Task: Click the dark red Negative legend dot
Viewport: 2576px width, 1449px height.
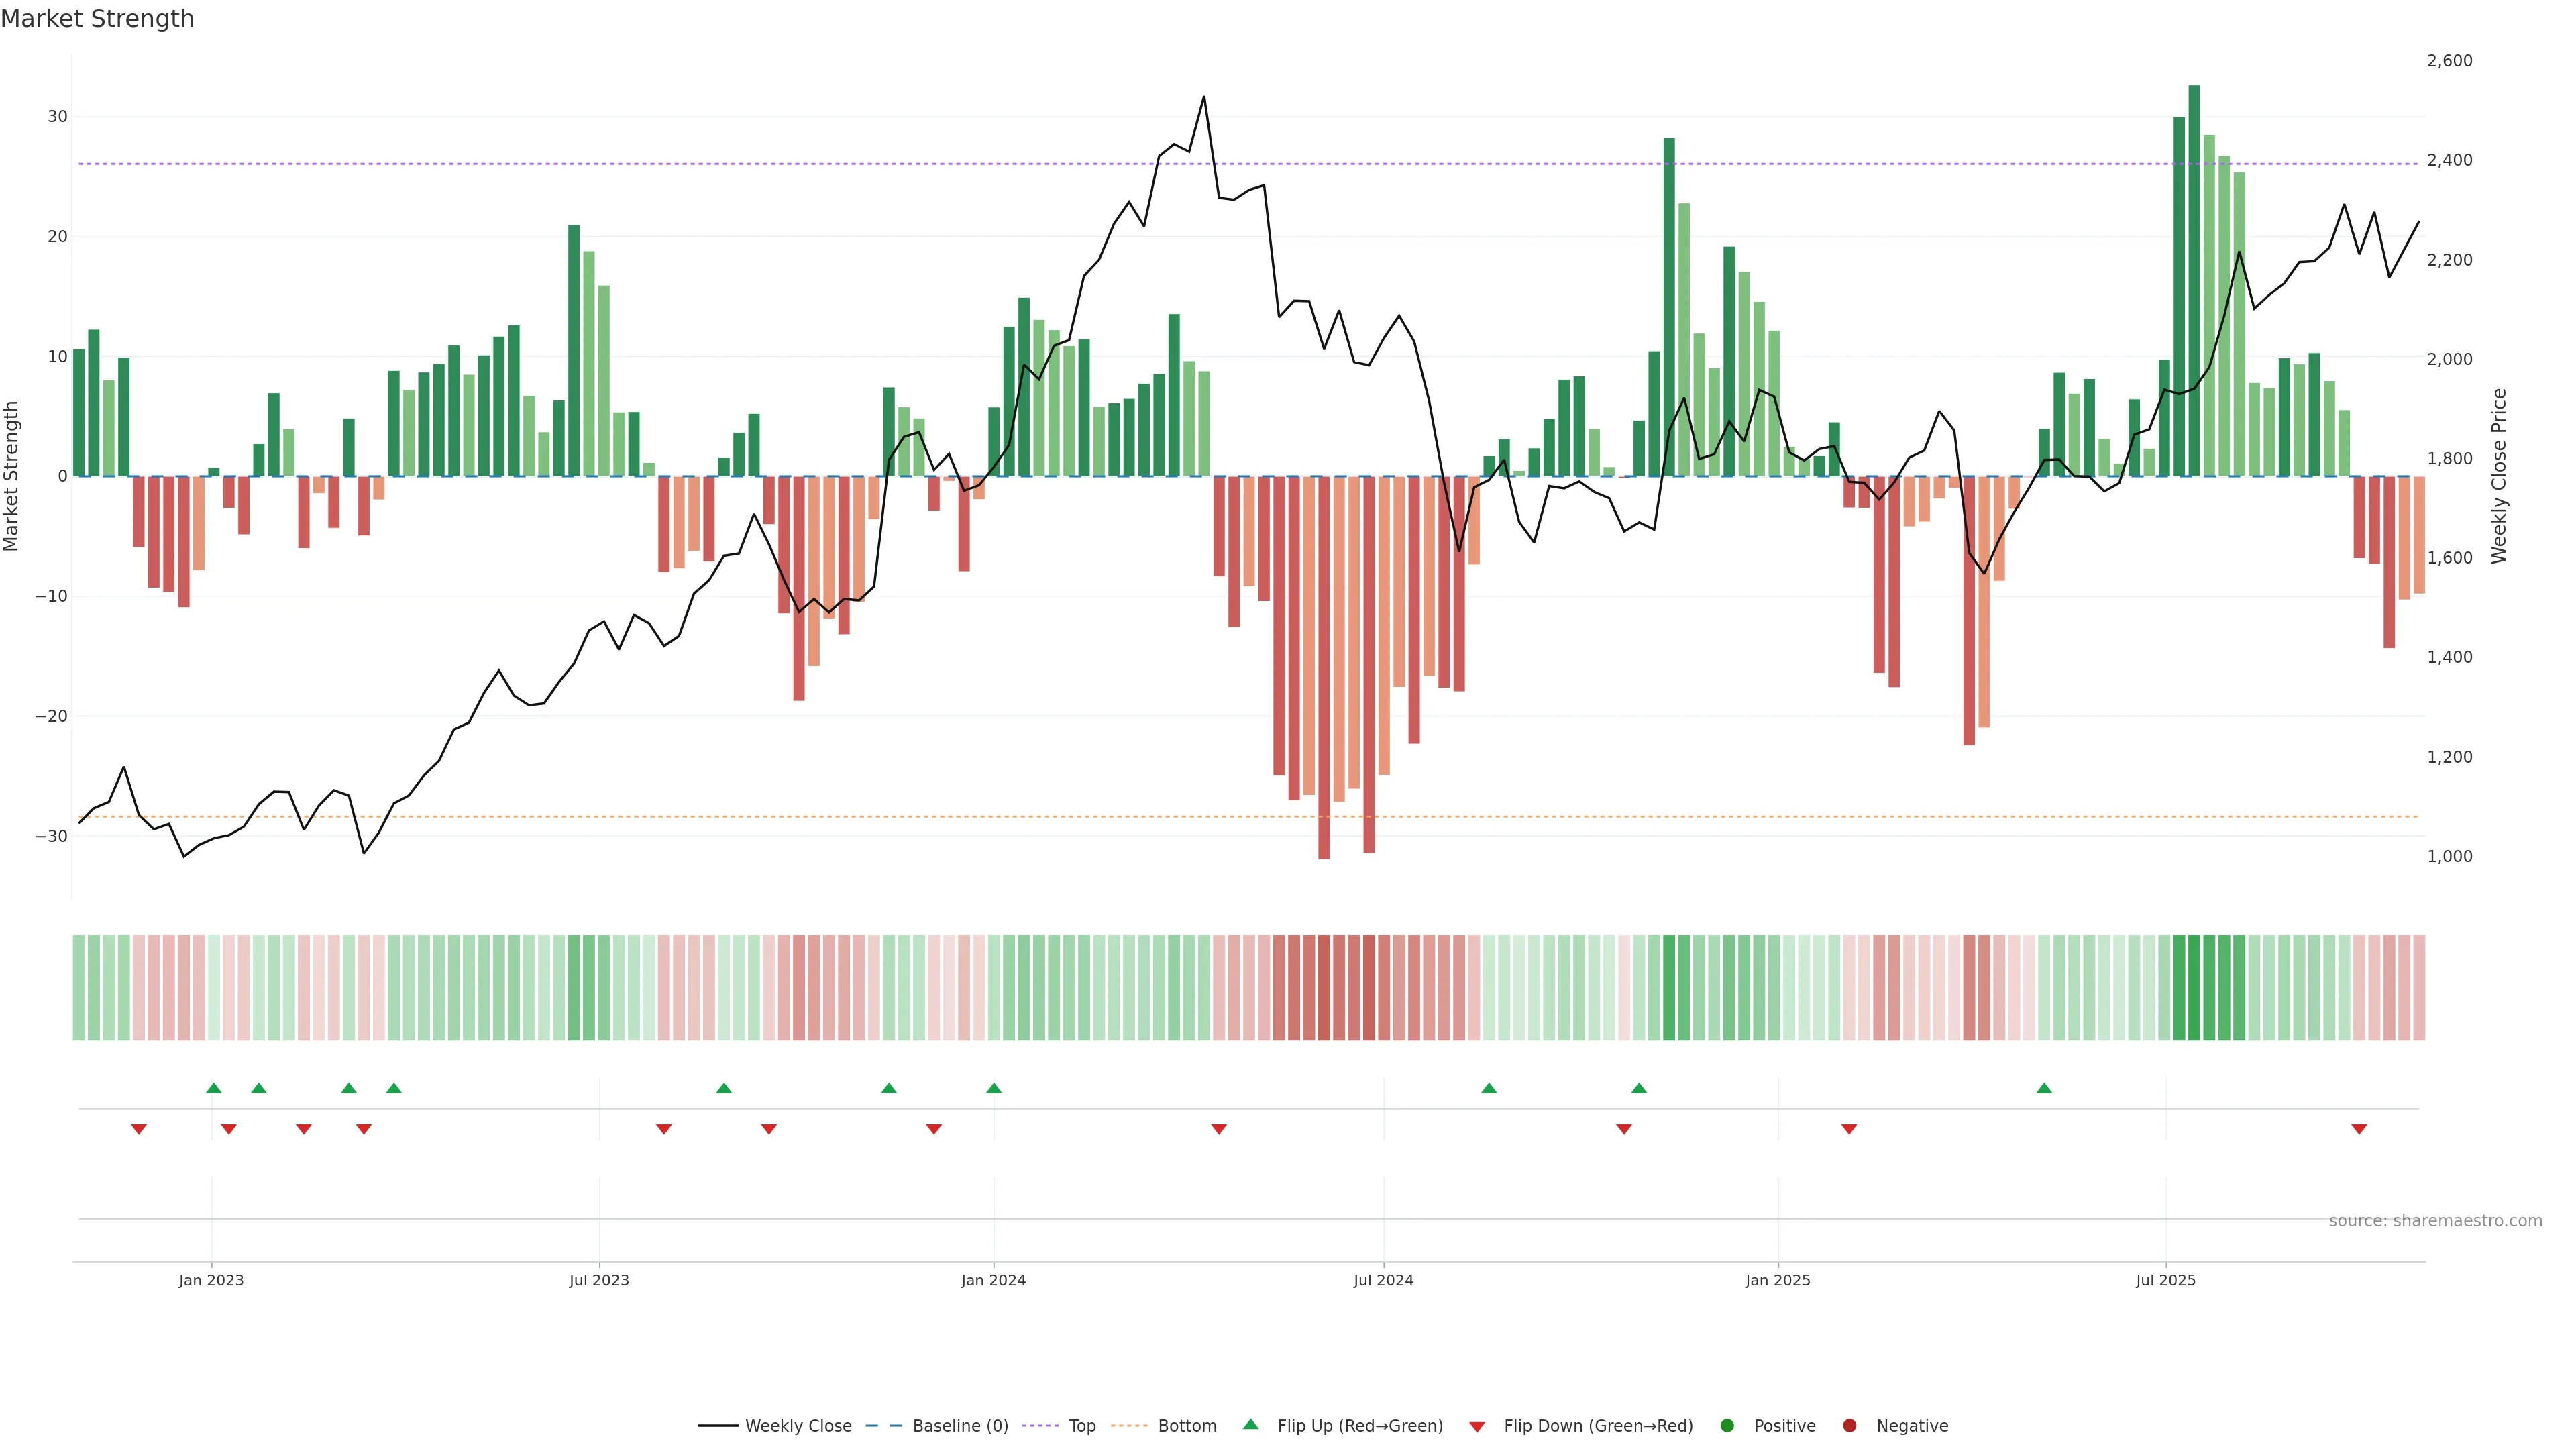Action: (x=1849, y=1426)
